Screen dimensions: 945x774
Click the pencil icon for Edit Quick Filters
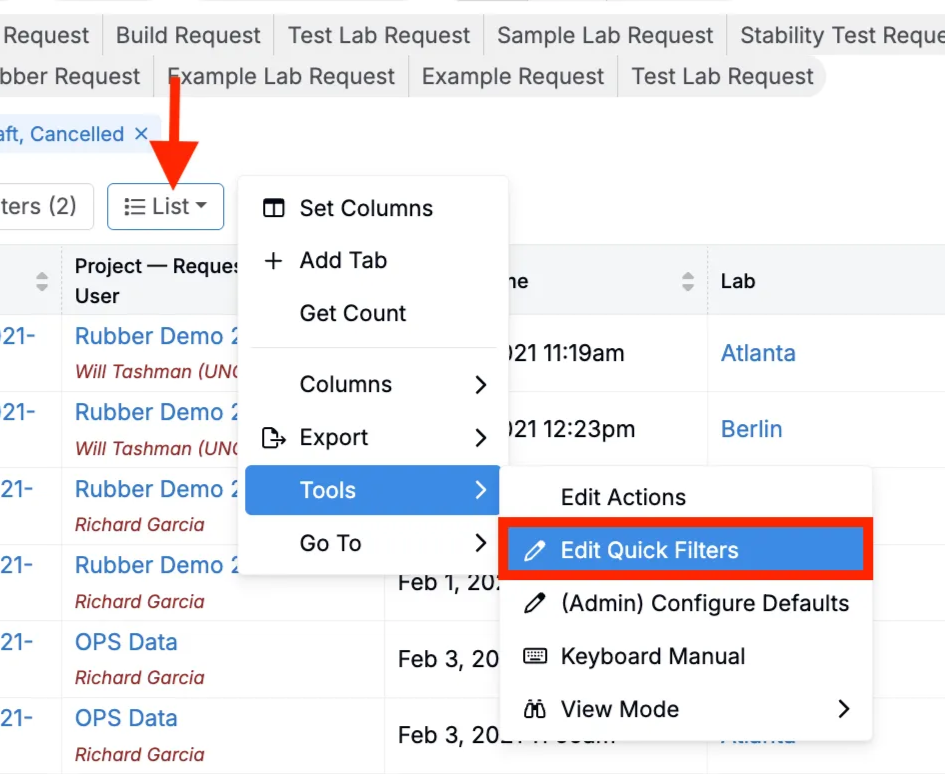point(535,551)
